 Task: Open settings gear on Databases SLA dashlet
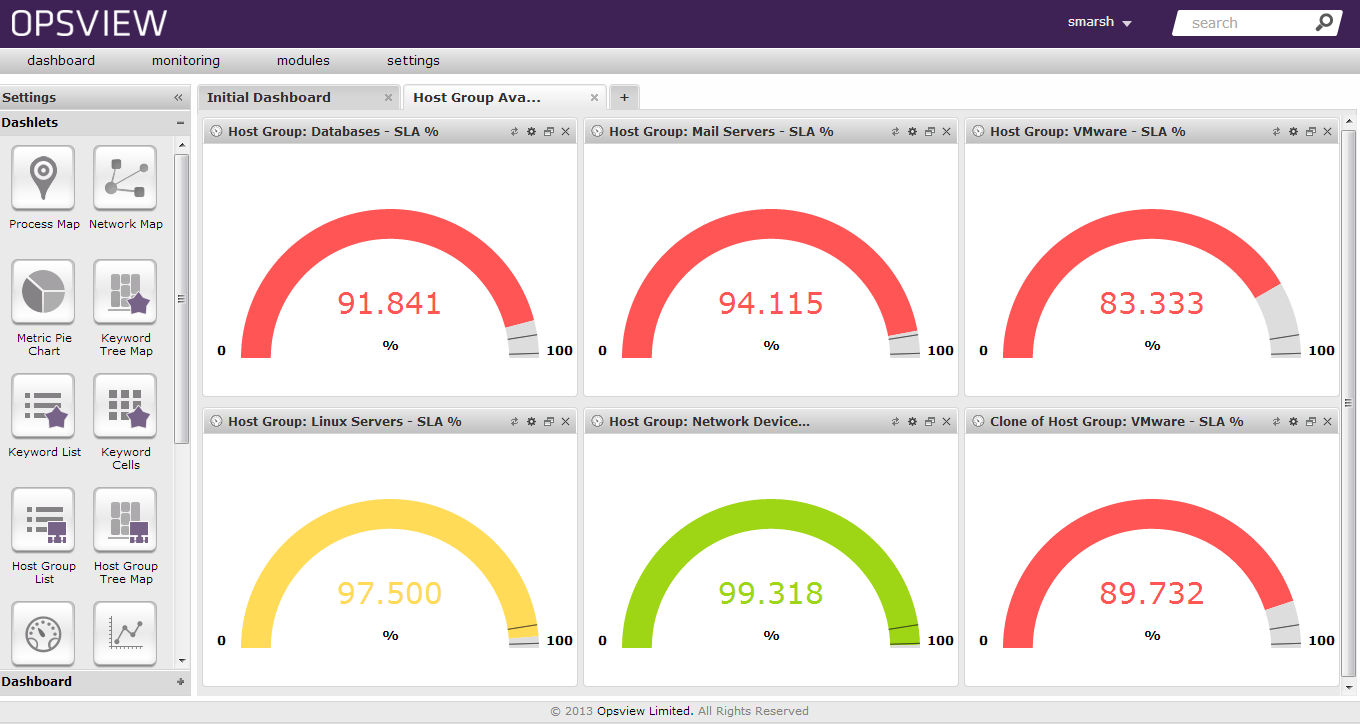[x=531, y=131]
